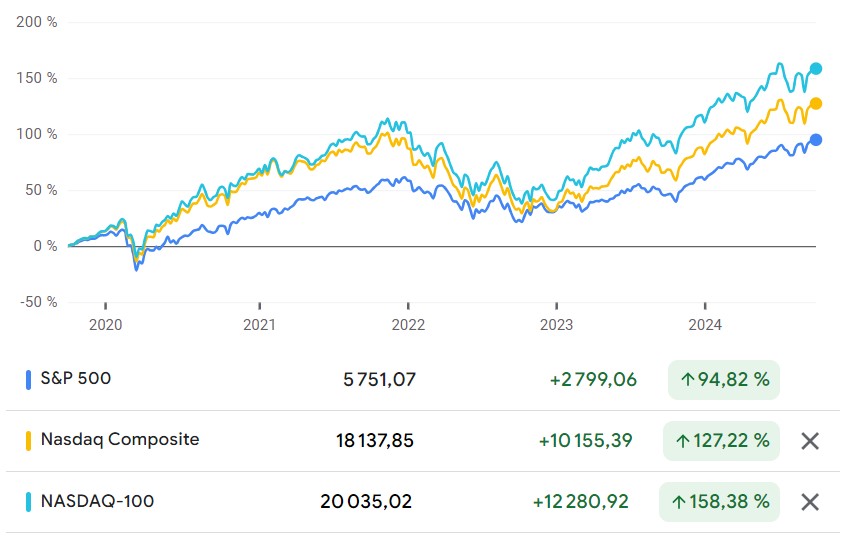Click the 2020 label on the time axis
This screenshot has width=868, height=541.
pyautogui.click(x=105, y=324)
